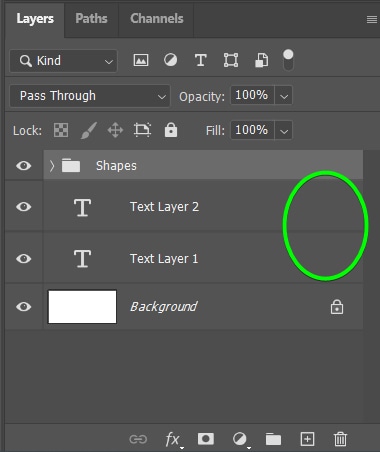
Task: Open Pass Through blend mode dropdown
Action: pos(90,96)
